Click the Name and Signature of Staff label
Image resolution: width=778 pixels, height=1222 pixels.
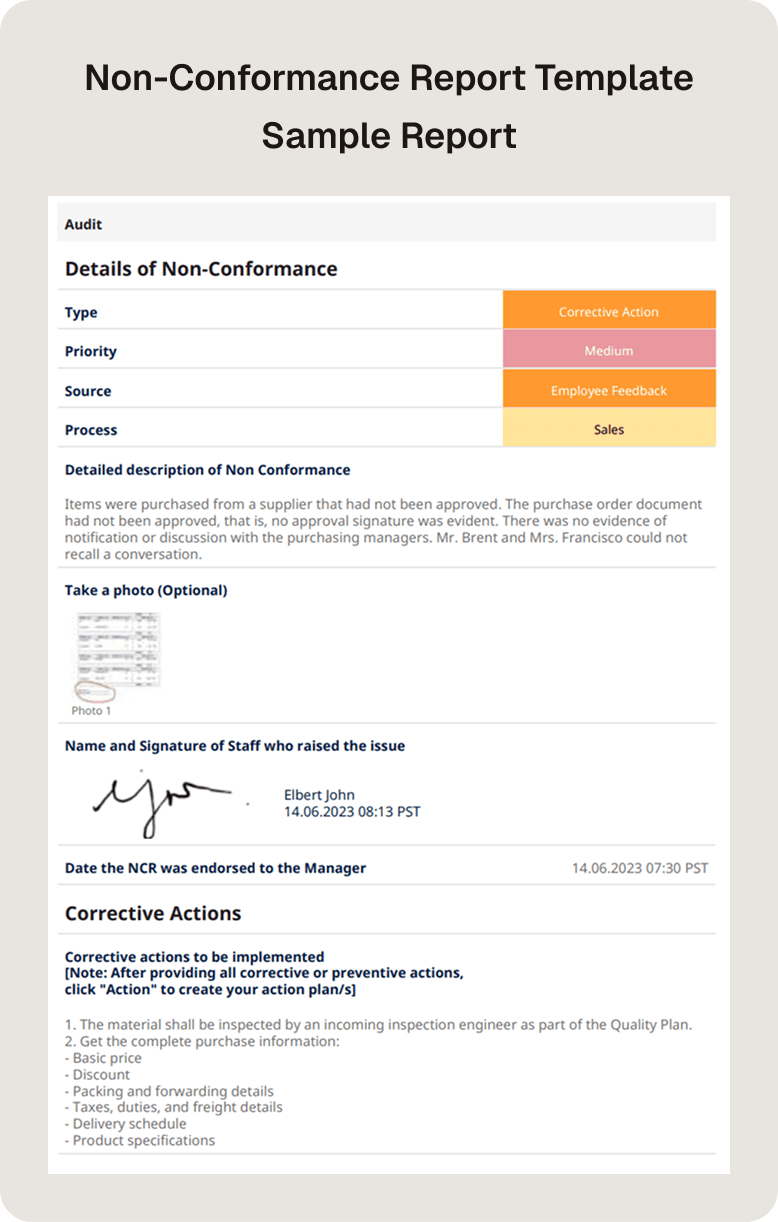pyautogui.click(x=235, y=746)
